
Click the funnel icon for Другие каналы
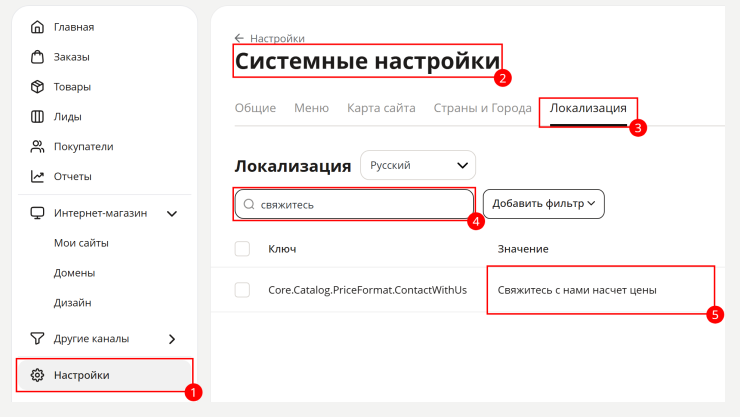click(37, 338)
